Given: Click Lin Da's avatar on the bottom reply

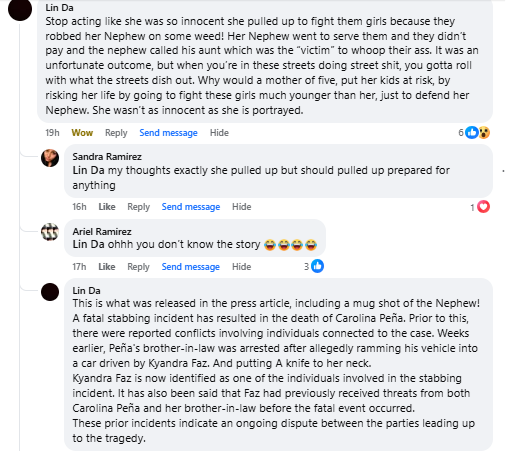Looking at the screenshot, I should tap(50, 292).
